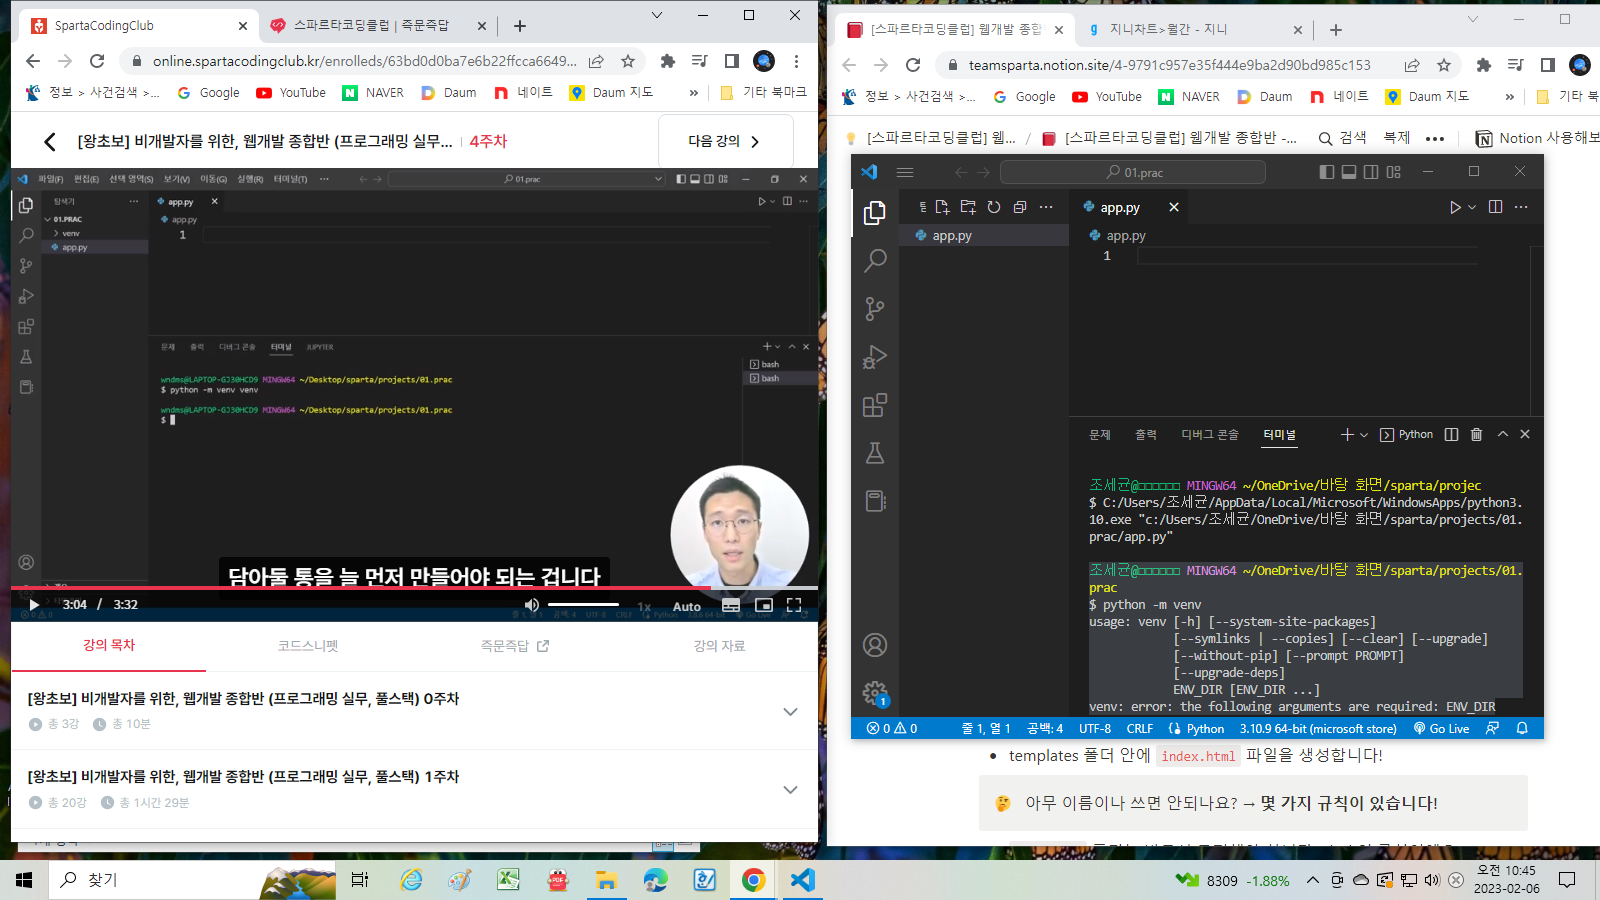Viewport: 1600px width, 900px height.
Task: Go back from lecture title arrow
Action: click(49, 141)
